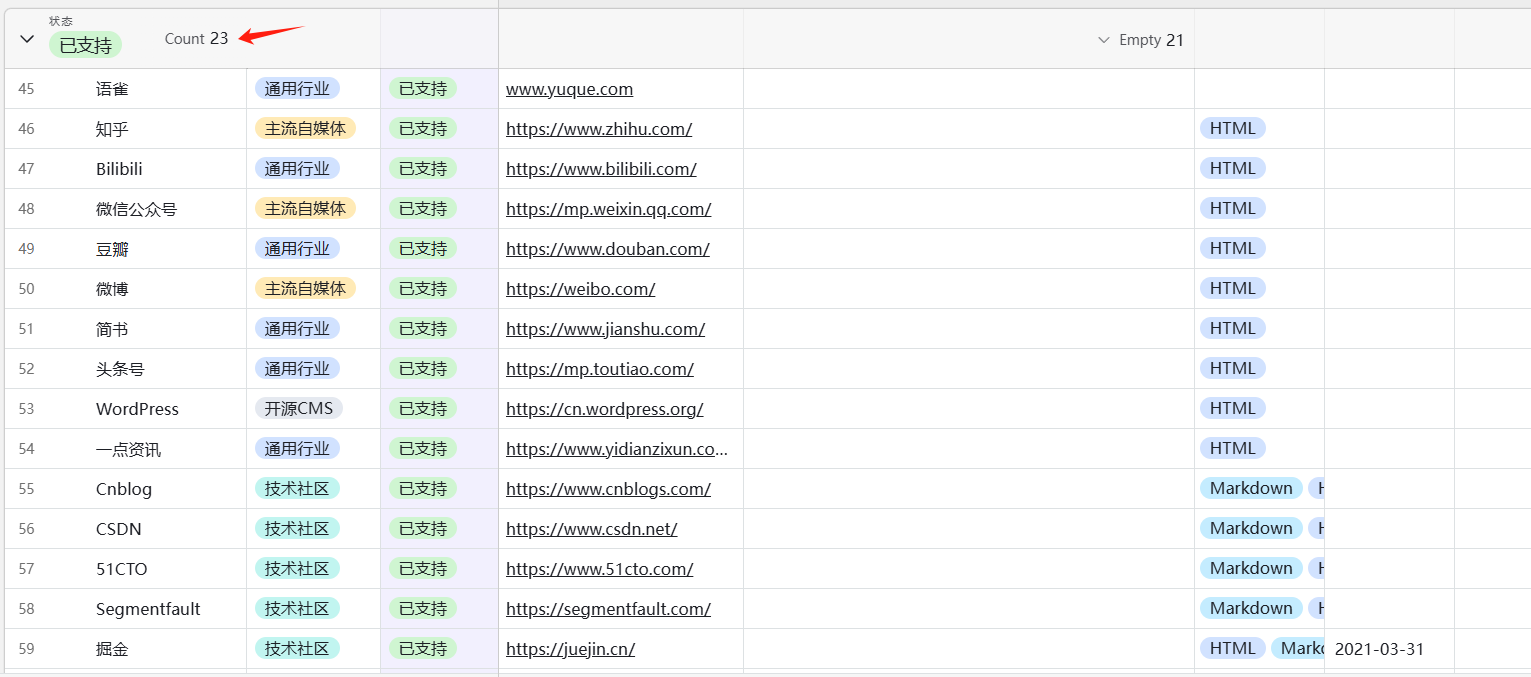Click the 主流自媒体 tag in 微博 row

[x=305, y=288]
